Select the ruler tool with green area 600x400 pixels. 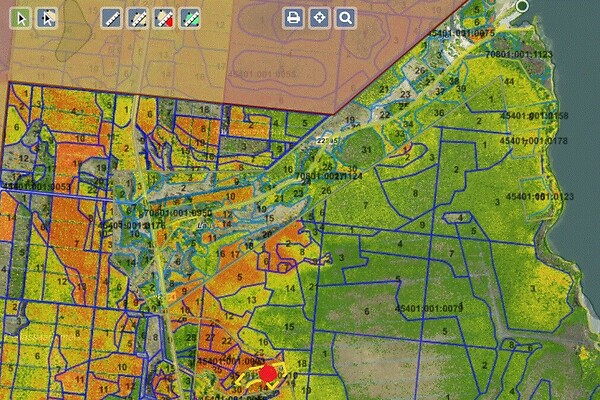tap(190, 18)
